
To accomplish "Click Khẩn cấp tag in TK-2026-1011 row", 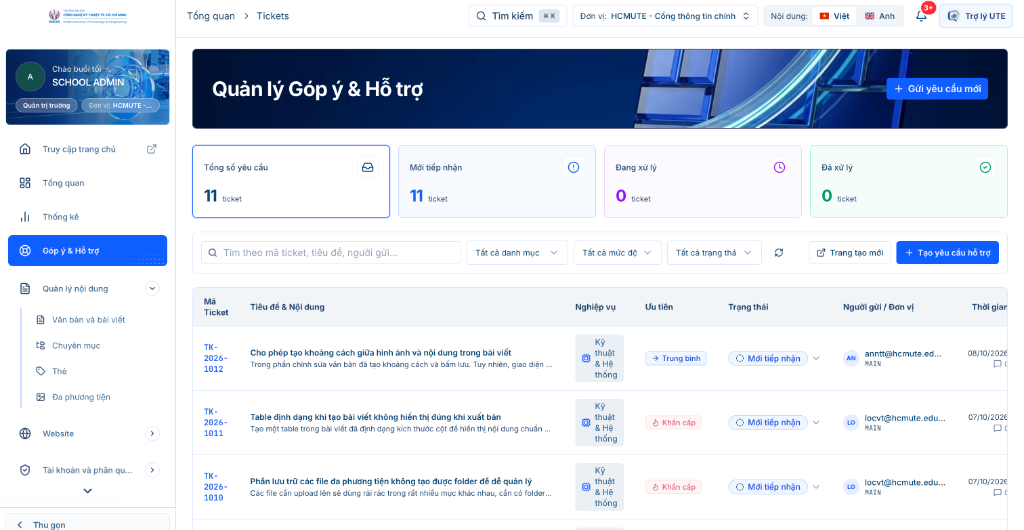I will point(673,422).
